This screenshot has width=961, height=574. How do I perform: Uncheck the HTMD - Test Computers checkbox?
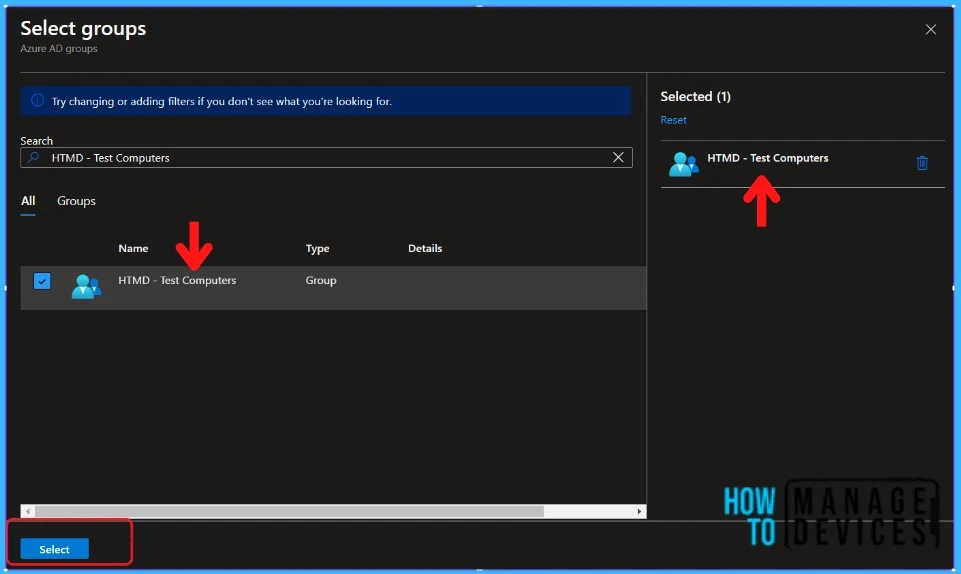[x=42, y=281]
